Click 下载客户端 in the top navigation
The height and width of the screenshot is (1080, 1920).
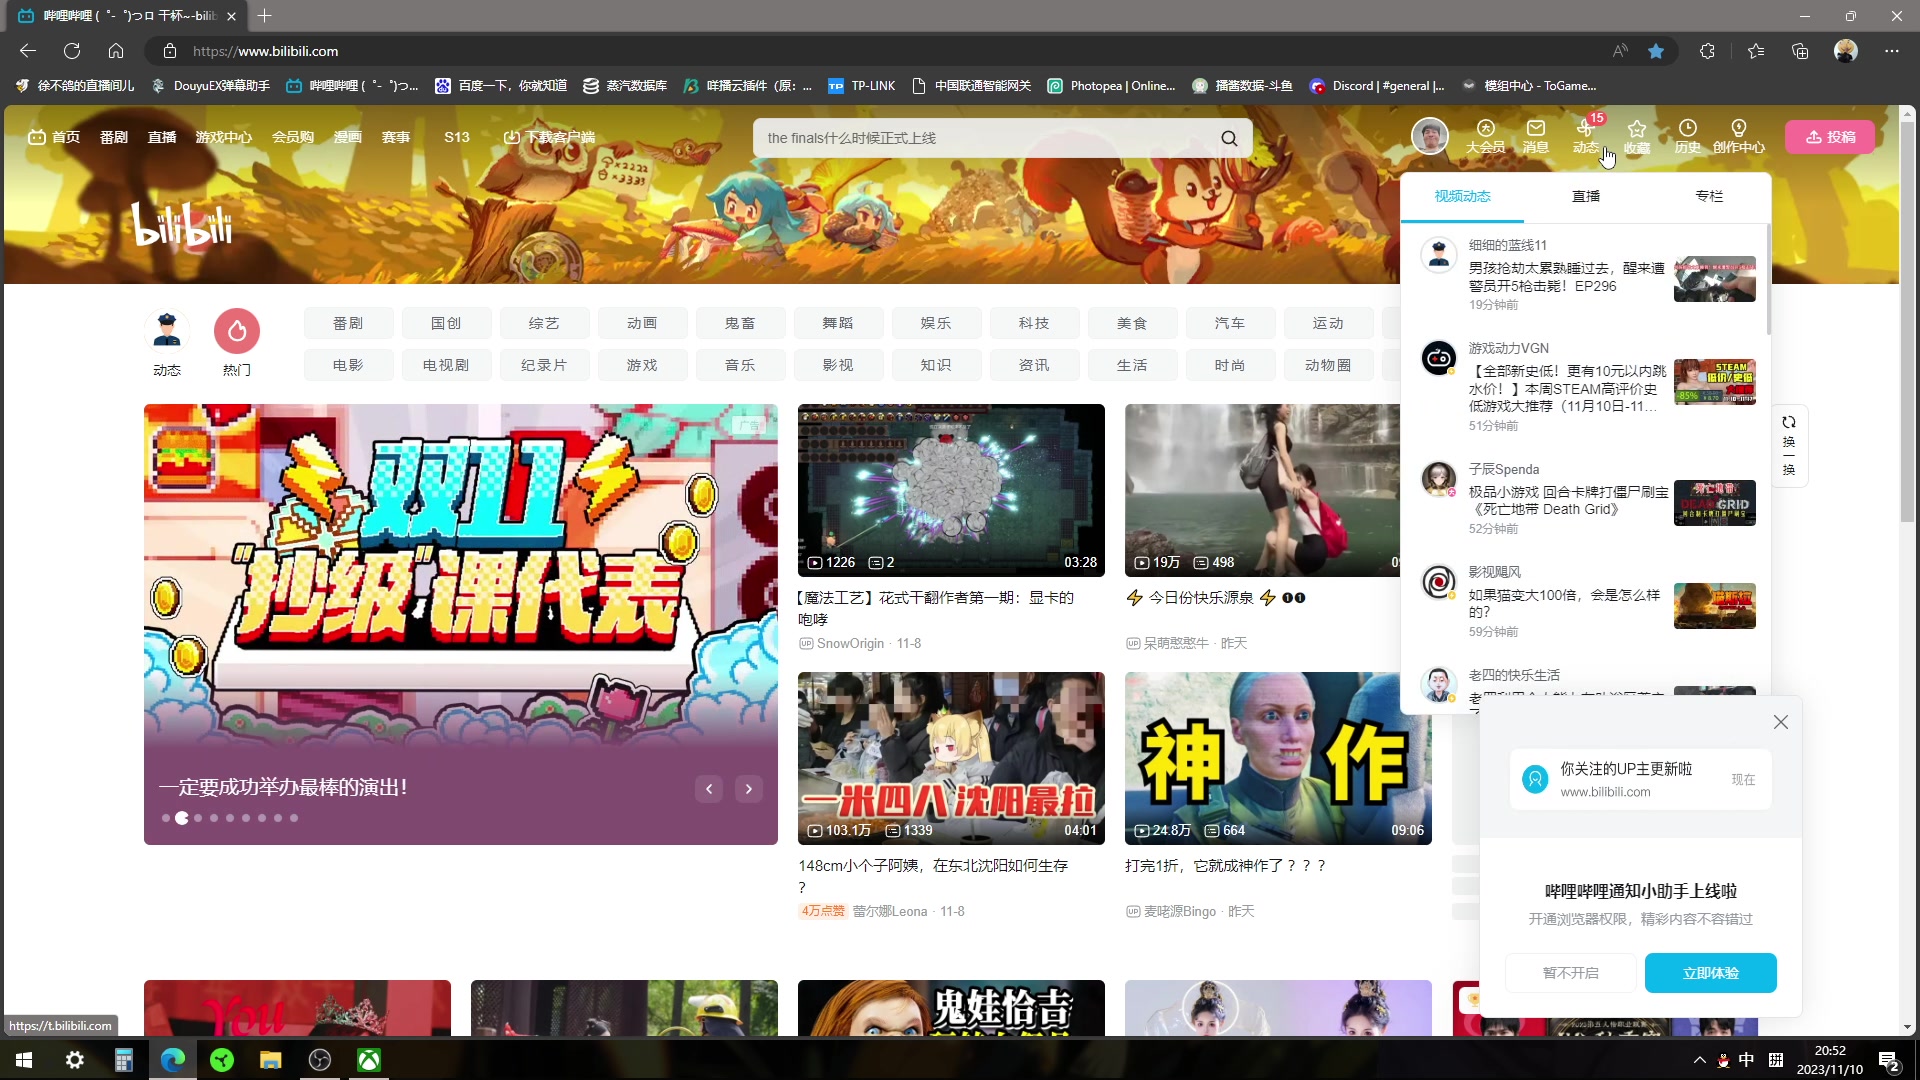pos(549,137)
